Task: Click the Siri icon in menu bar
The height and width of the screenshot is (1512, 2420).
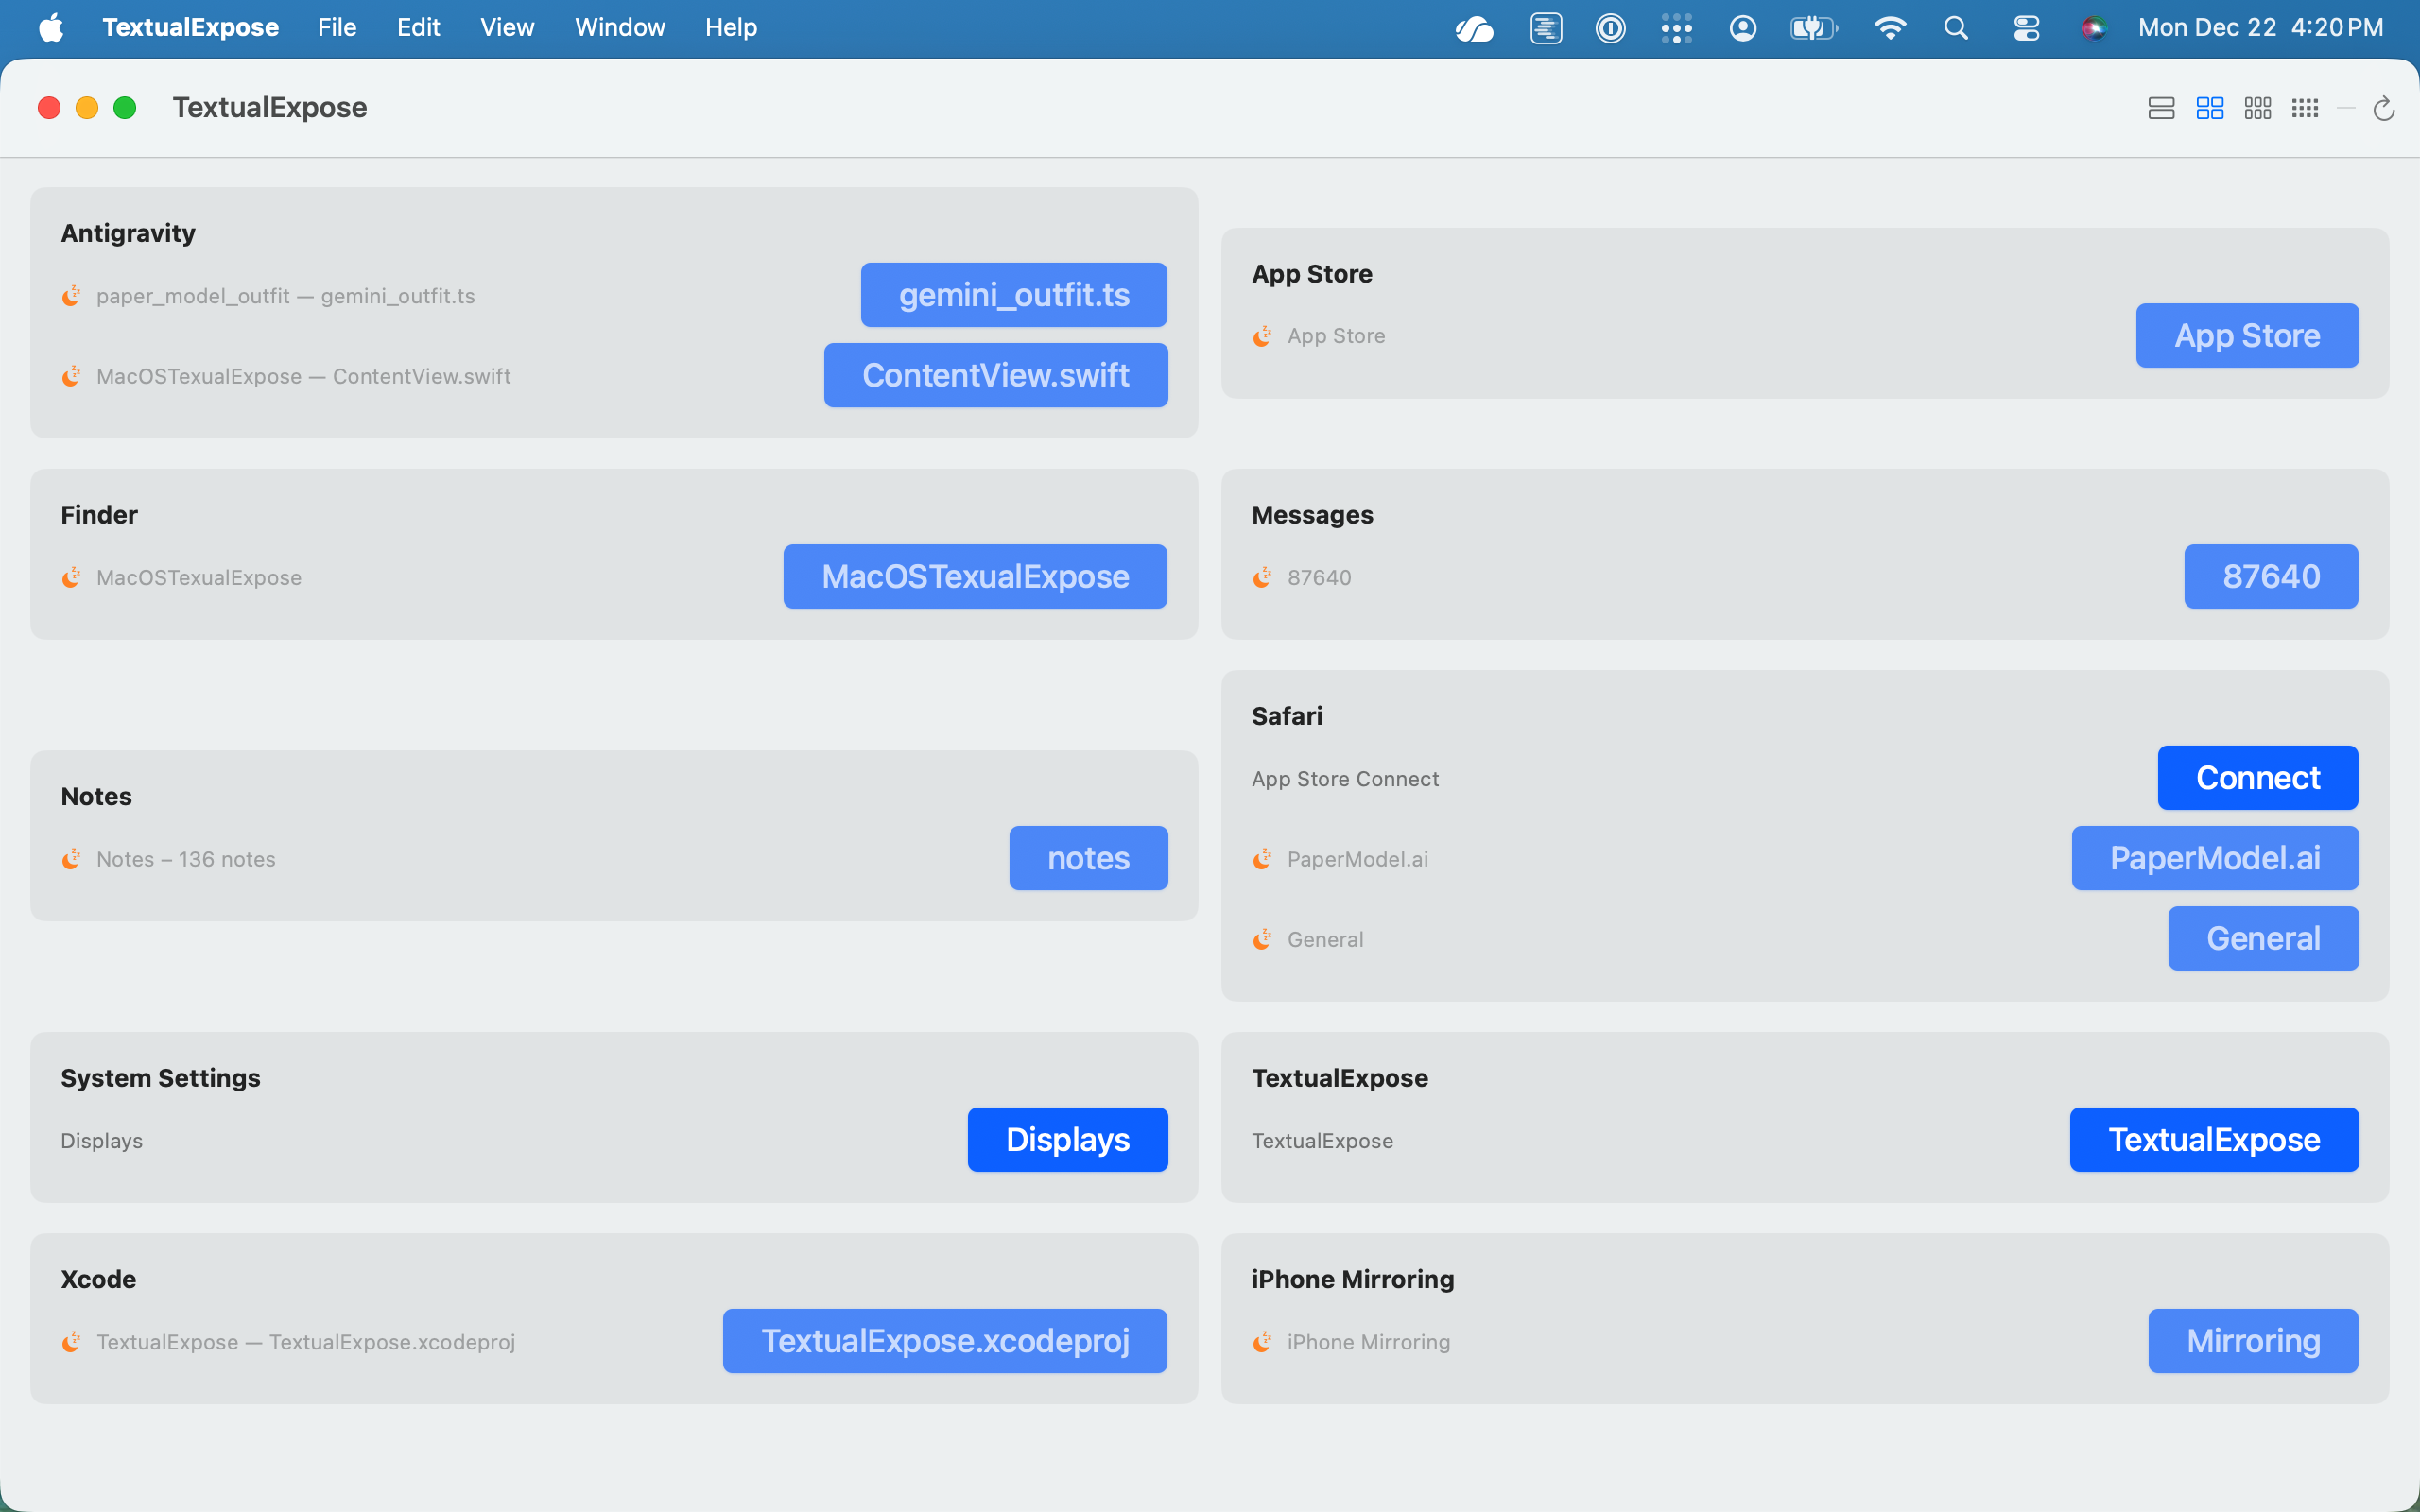Action: 2094,28
